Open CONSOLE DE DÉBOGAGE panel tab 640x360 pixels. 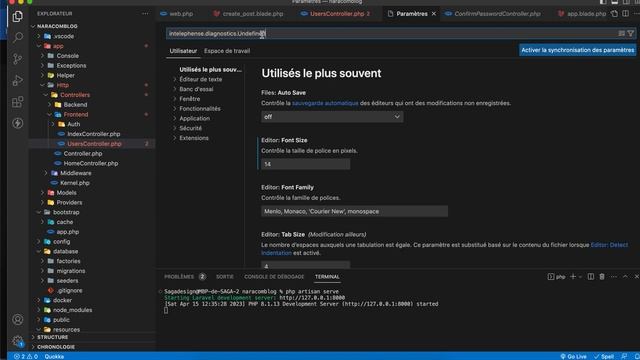point(274,277)
